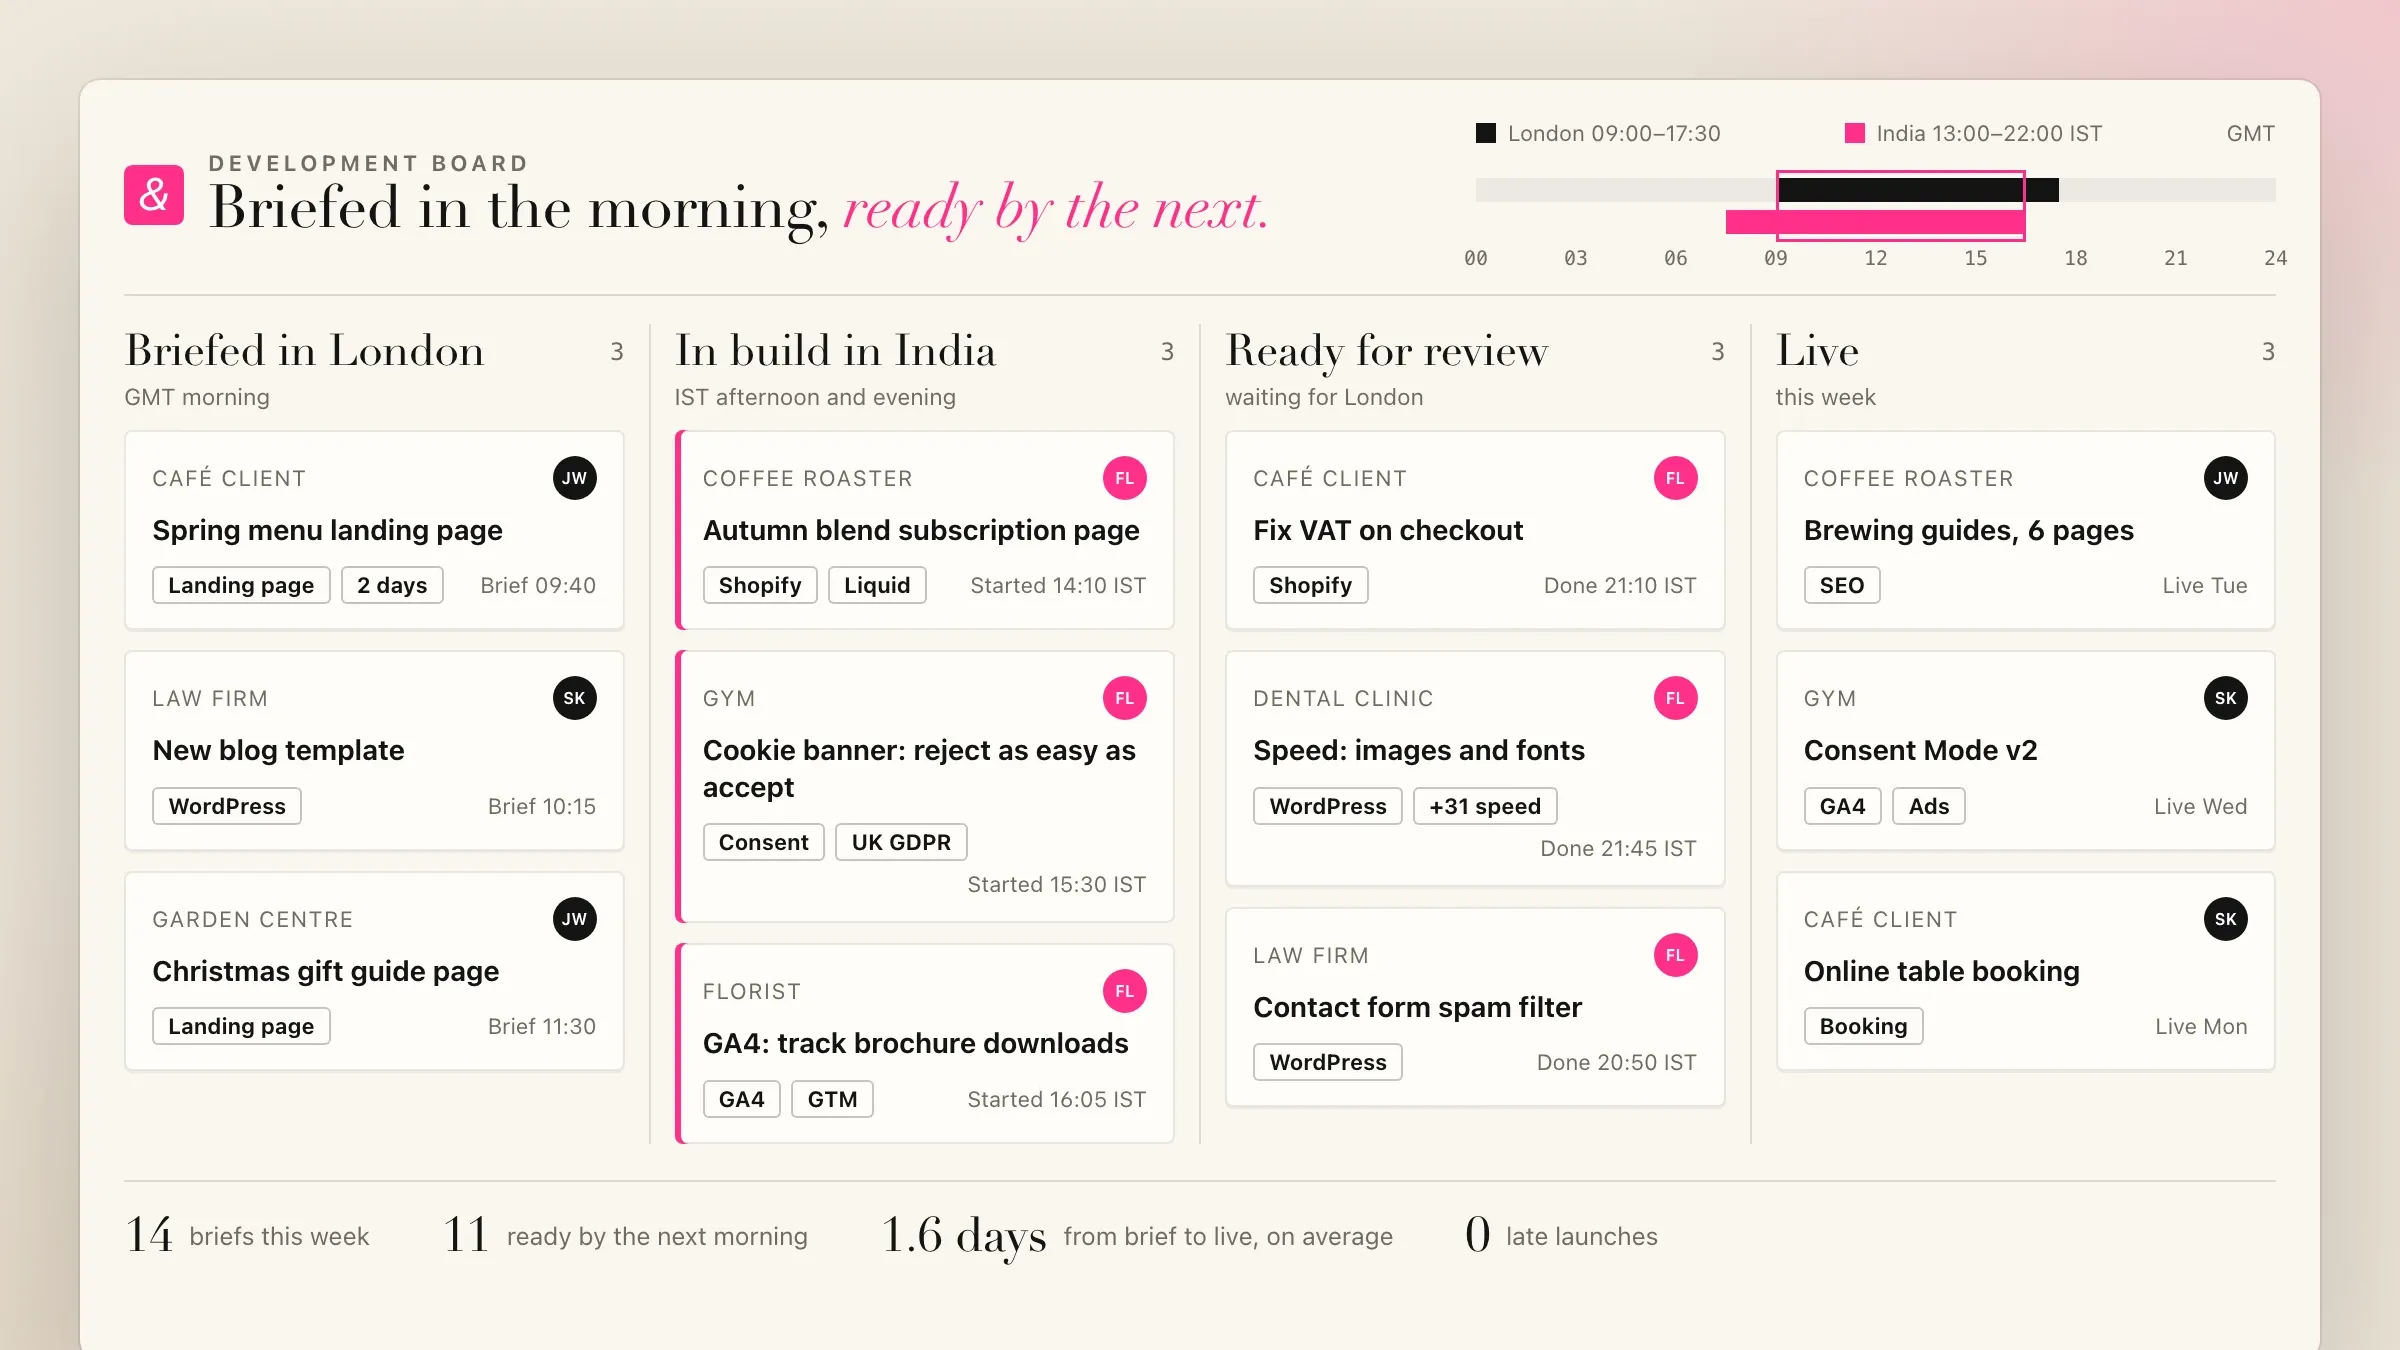Click JW avatar on Spring menu card

[575, 478]
